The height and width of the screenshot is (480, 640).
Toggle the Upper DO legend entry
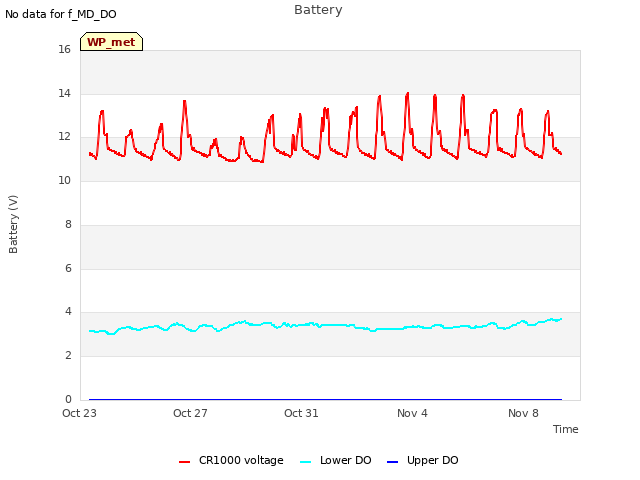pos(422,460)
